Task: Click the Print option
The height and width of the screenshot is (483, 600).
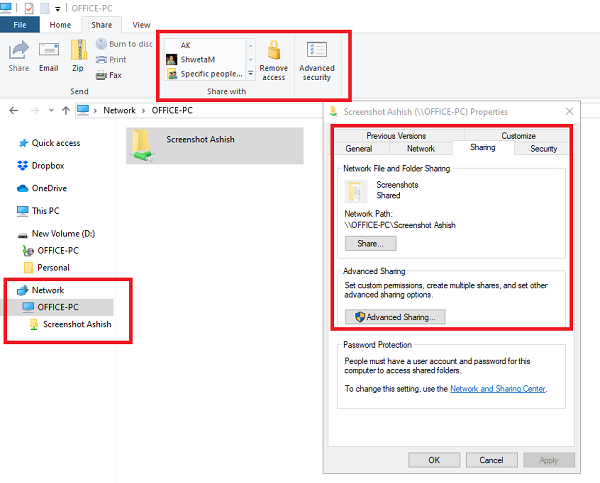Action: (111, 59)
